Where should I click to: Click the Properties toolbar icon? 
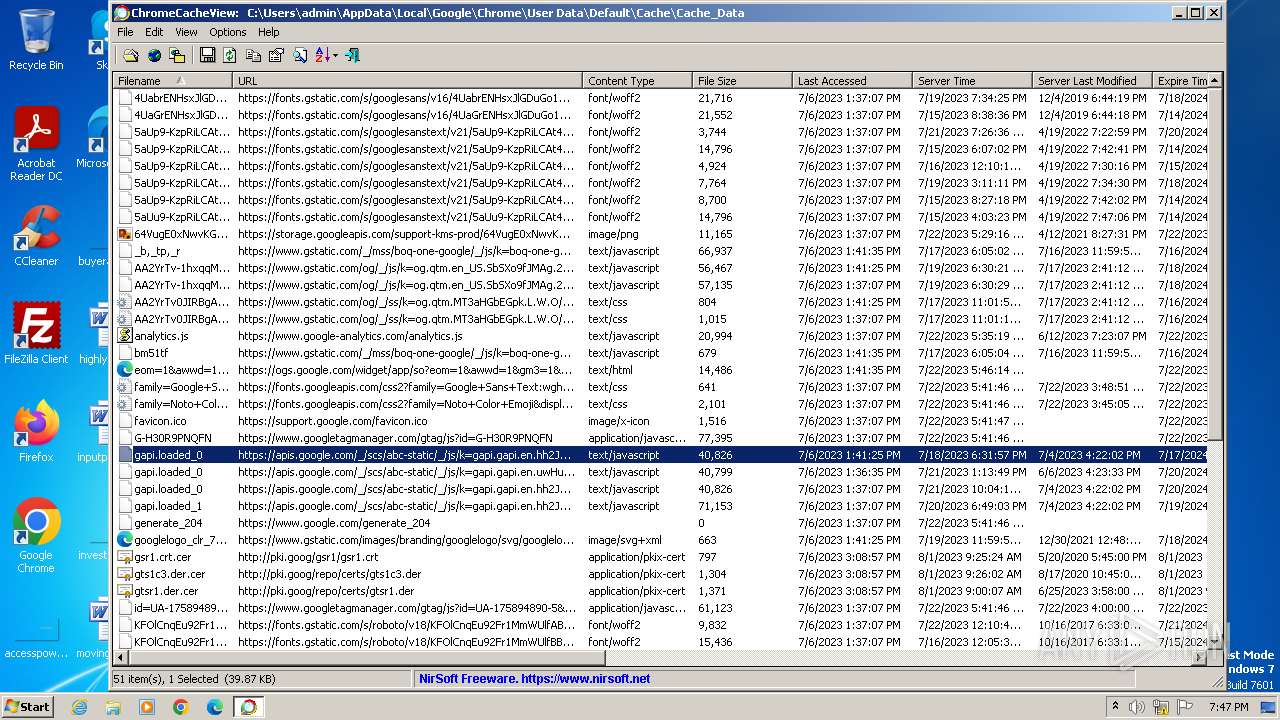tap(276, 56)
